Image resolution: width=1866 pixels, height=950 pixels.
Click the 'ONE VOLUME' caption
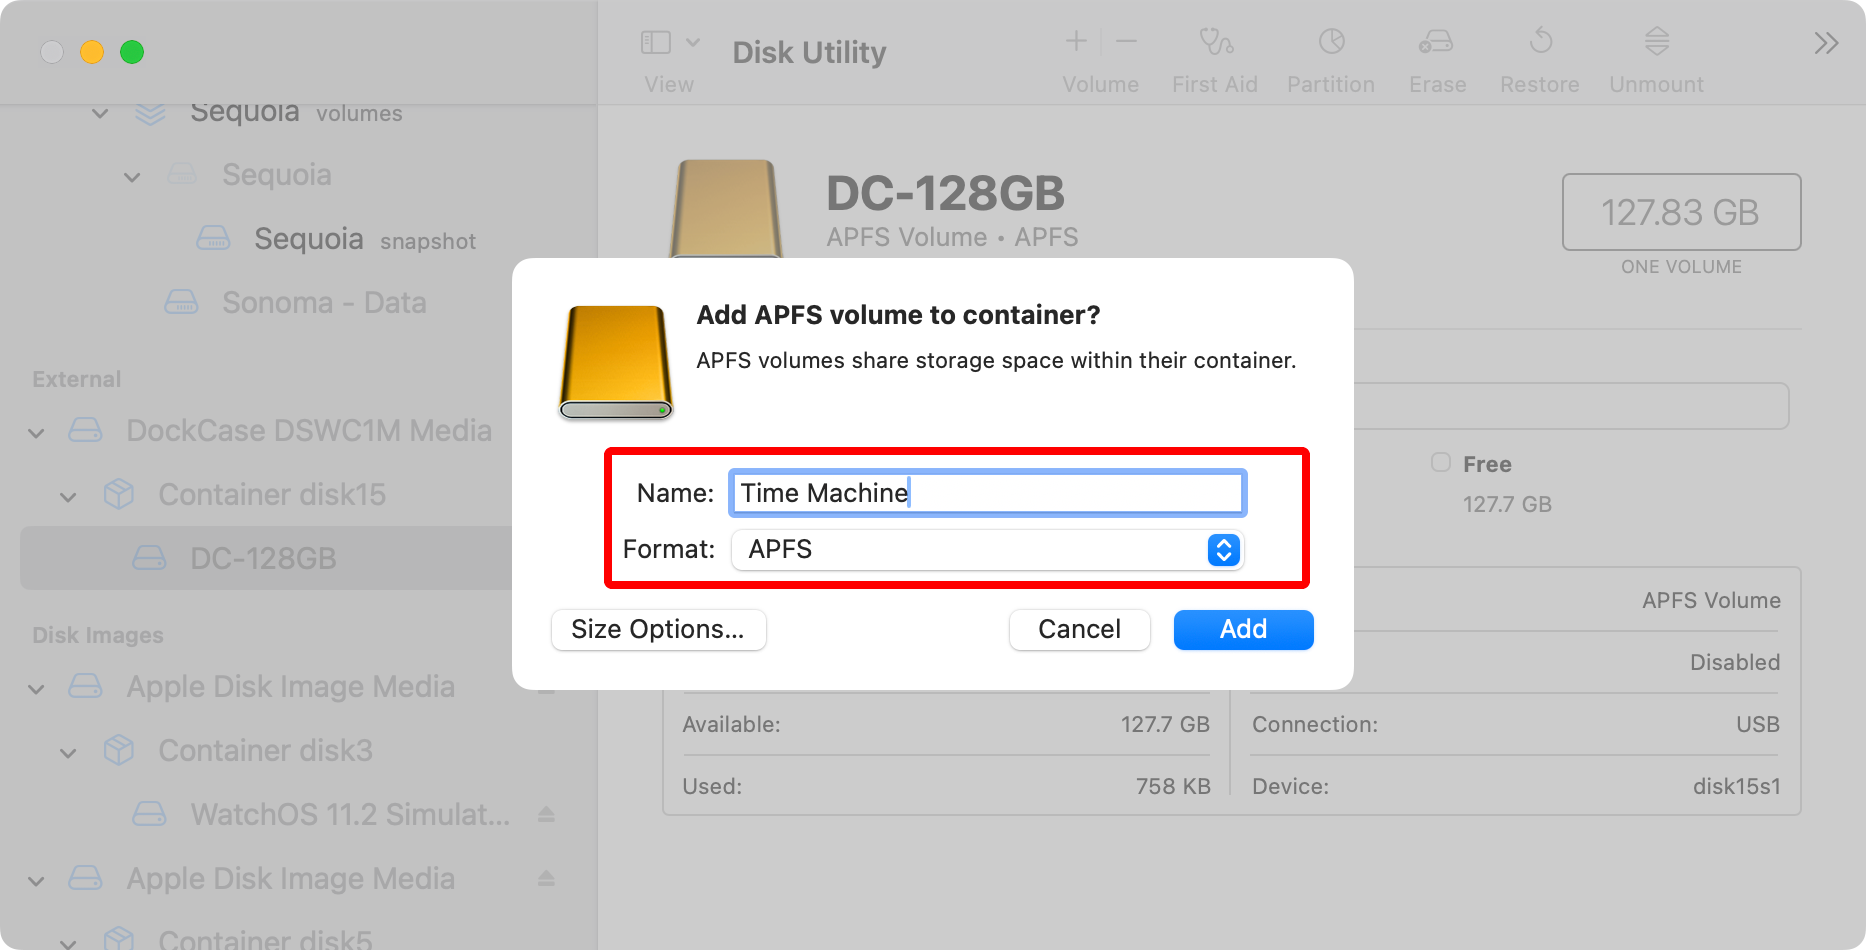[1681, 267]
